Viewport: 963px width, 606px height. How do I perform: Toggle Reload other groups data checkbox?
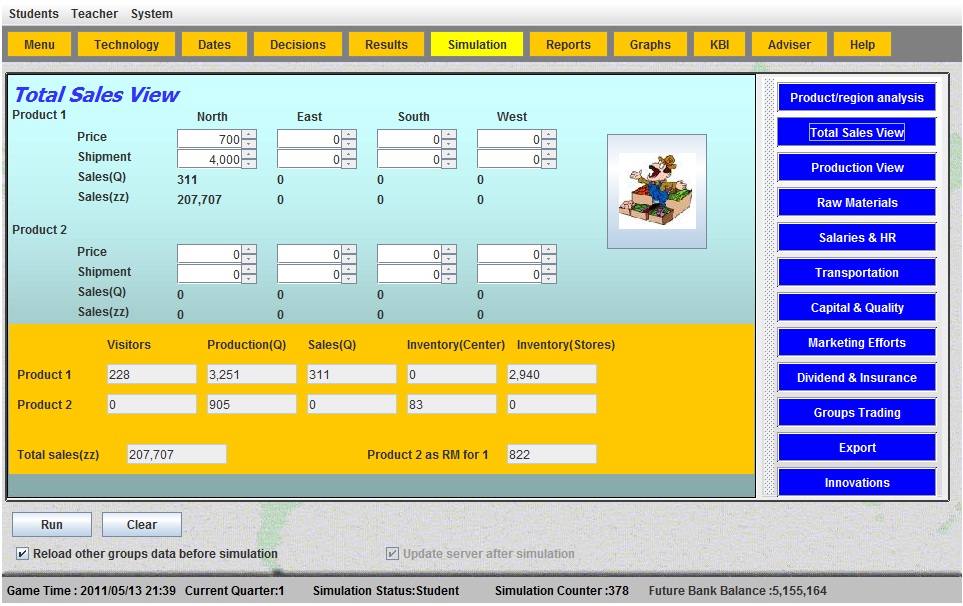pyautogui.click(x=23, y=554)
